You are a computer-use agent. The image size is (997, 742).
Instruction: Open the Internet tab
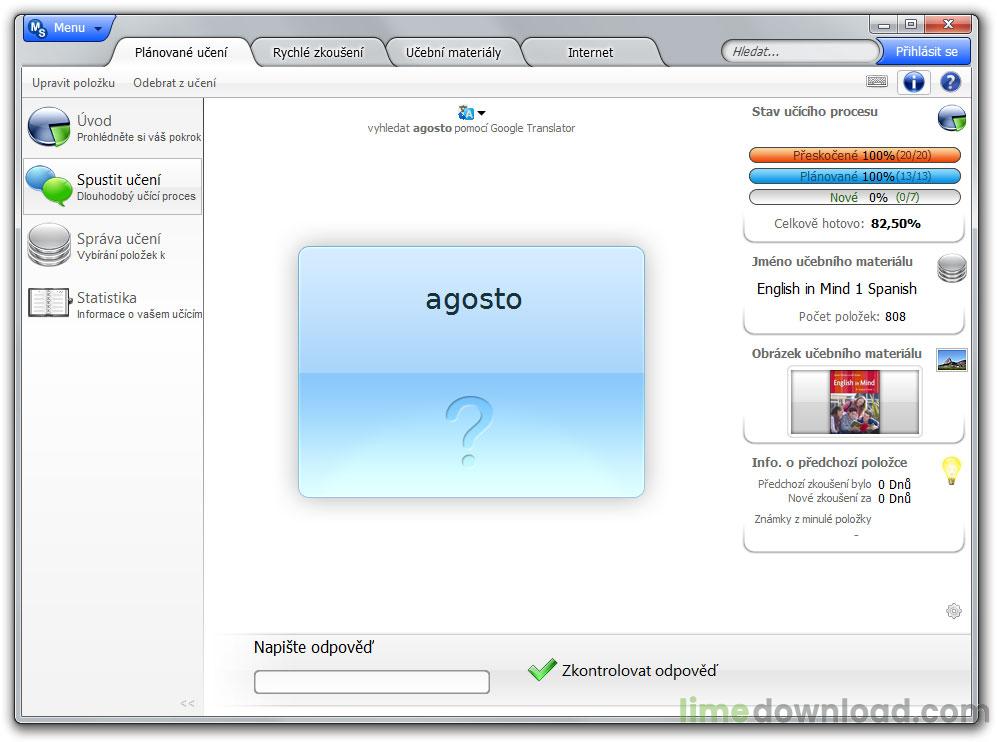click(x=590, y=52)
